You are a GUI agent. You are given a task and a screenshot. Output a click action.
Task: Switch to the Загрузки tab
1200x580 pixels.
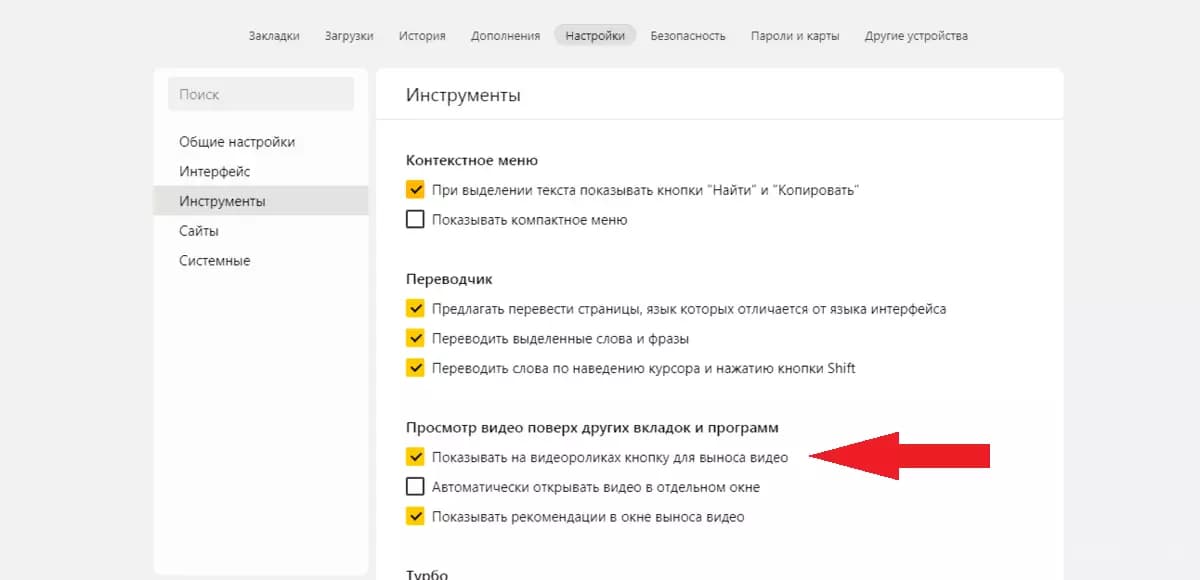[349, 36]
